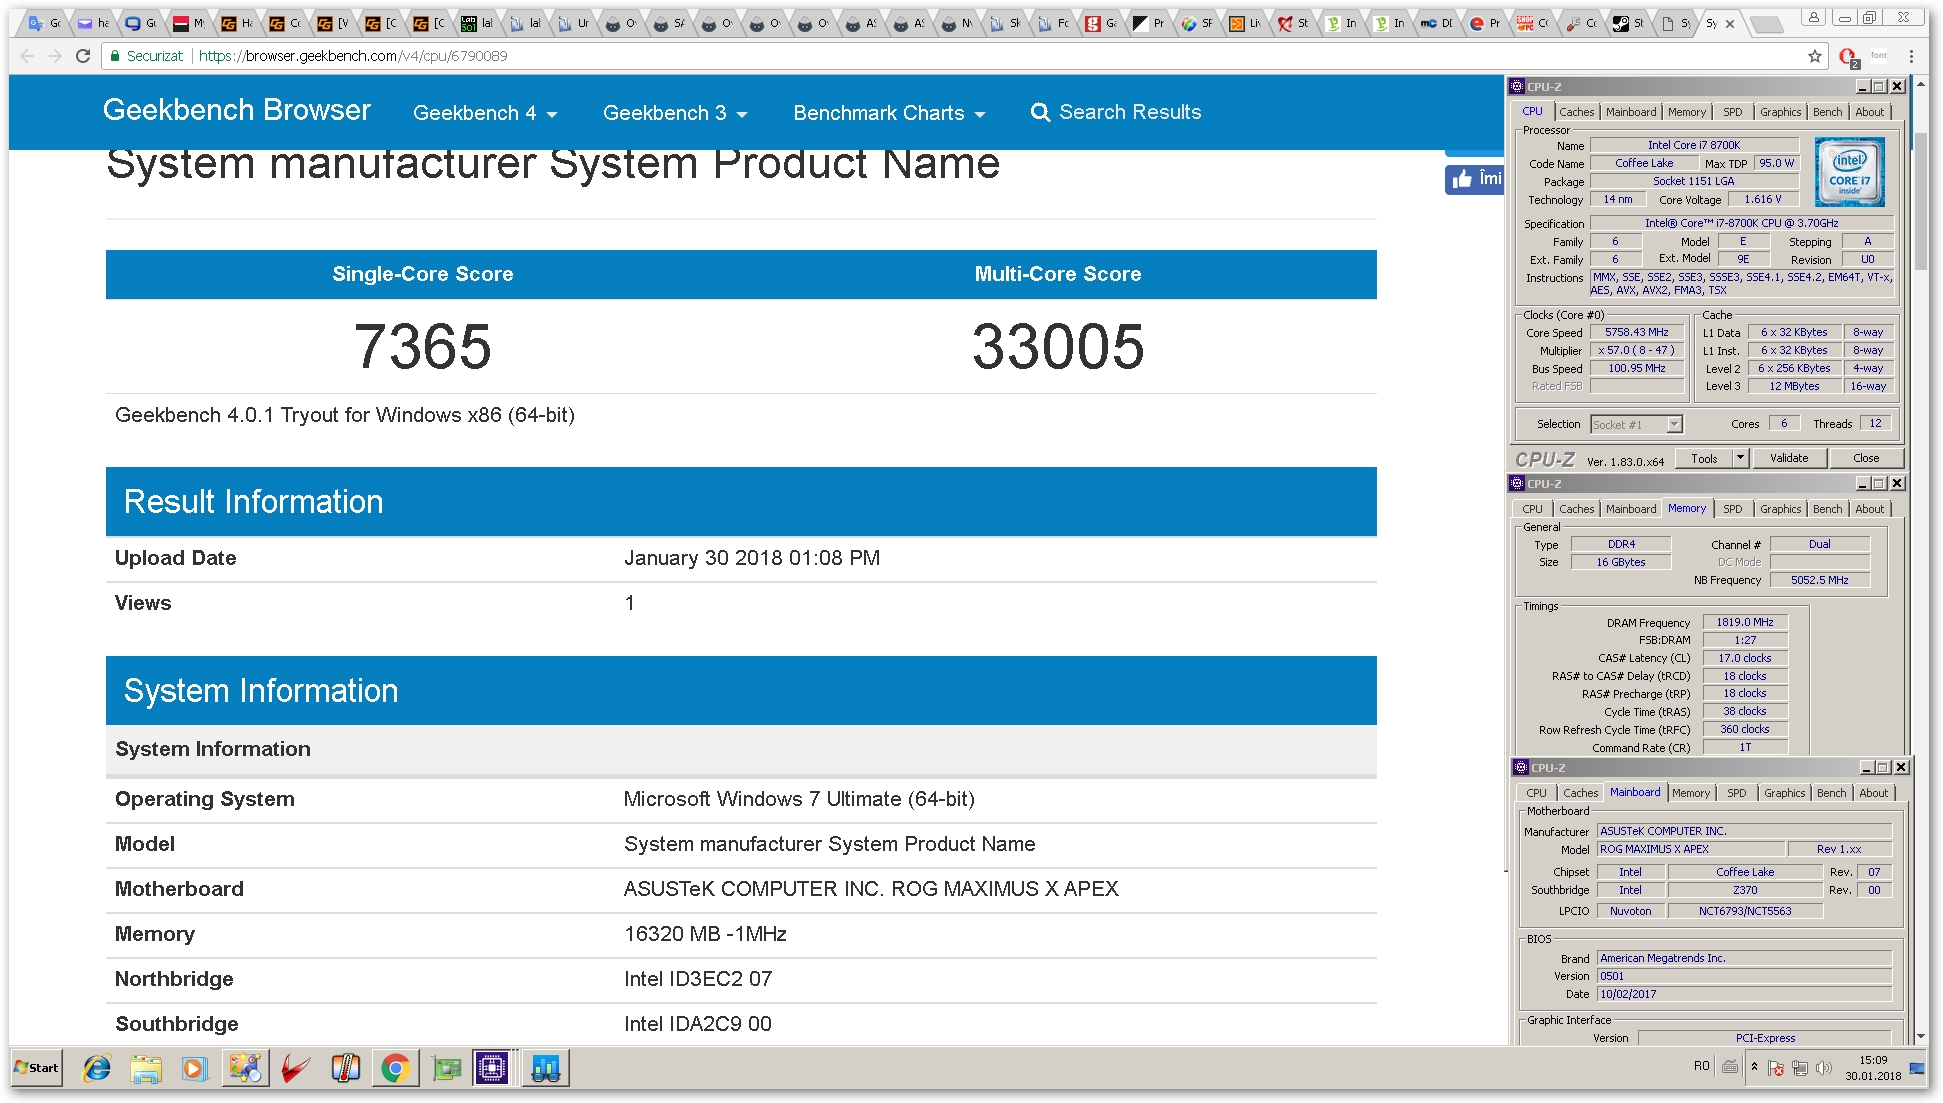The height and width of the screenshot is (1103, 1943).
Task: Click ROG MAXIMUS X APEX model field
Action: tap(1691, 849)
